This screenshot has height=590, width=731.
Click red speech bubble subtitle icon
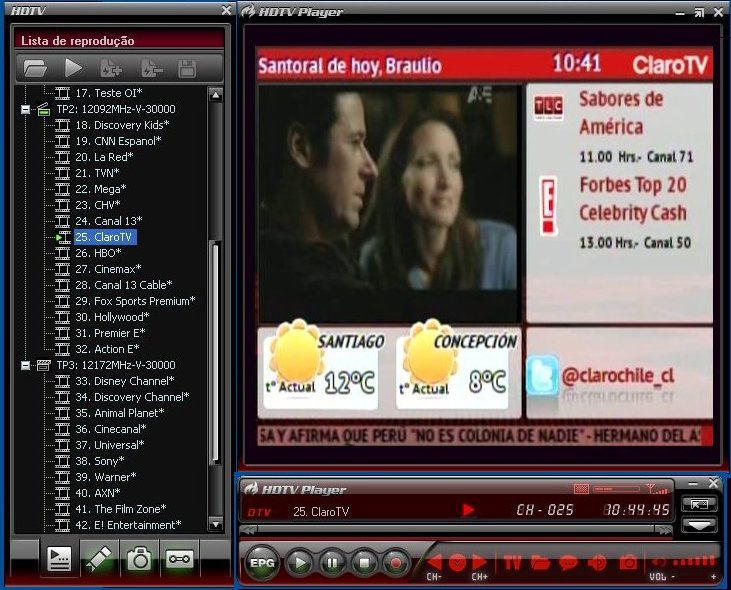[568, 563]
